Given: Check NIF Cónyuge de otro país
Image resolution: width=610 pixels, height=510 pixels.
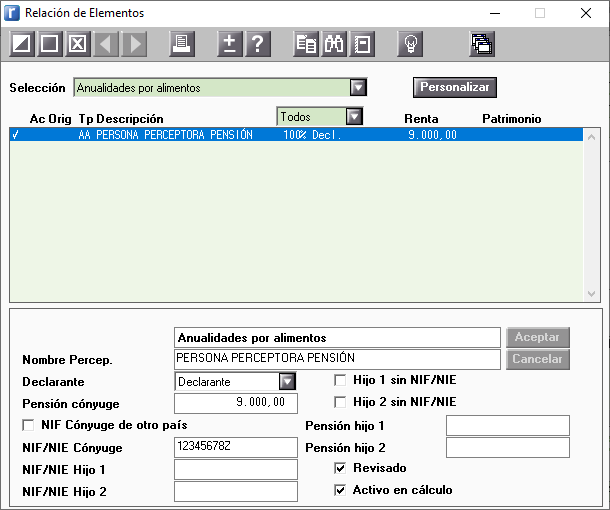Looking at the screenshot, I should [x=28, y=425].
